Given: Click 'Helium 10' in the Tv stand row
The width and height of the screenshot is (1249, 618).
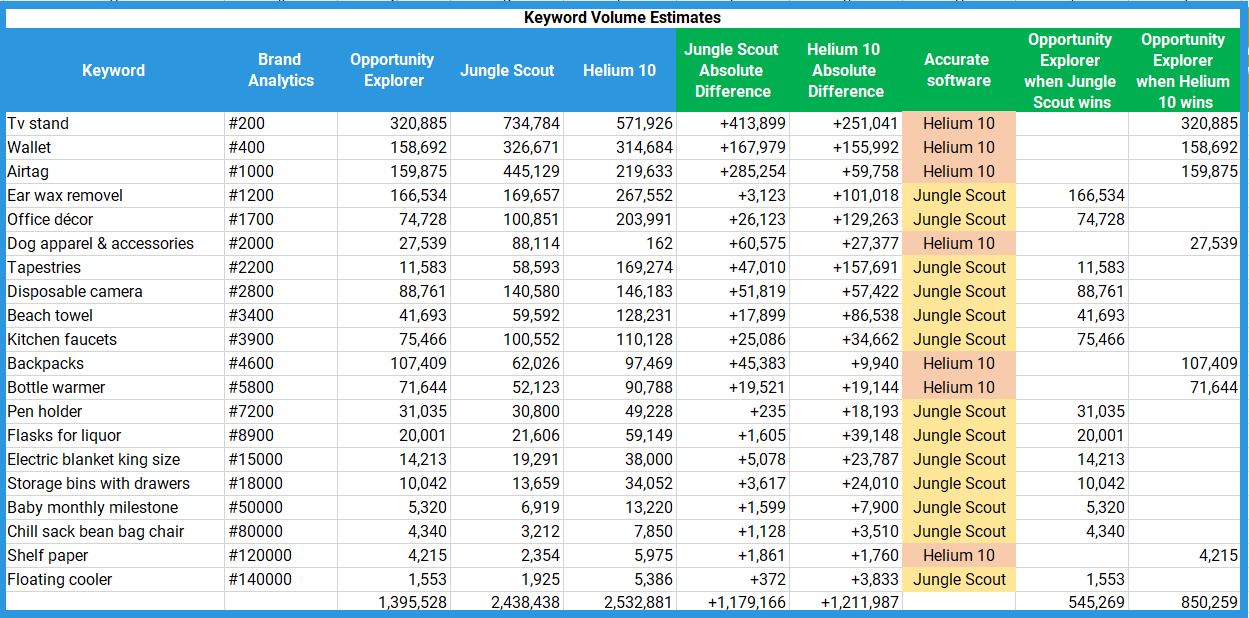Looking at the screenshot, I should 958,124.
